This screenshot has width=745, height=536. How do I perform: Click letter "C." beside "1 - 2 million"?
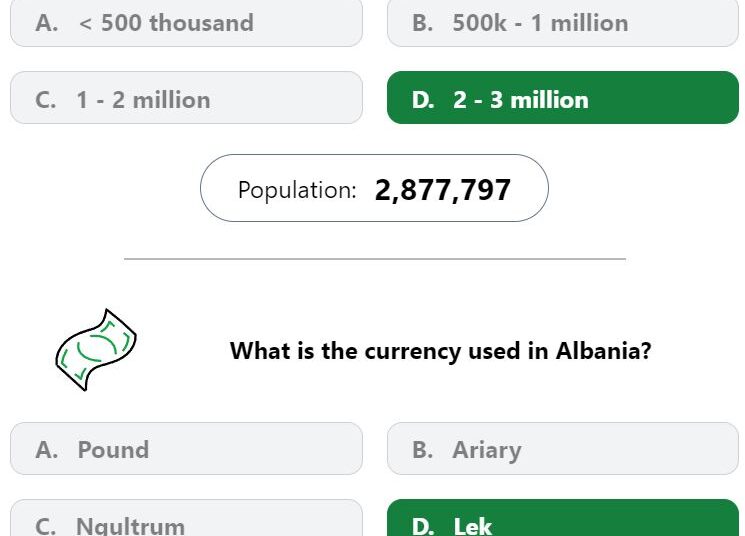[45, 99]
